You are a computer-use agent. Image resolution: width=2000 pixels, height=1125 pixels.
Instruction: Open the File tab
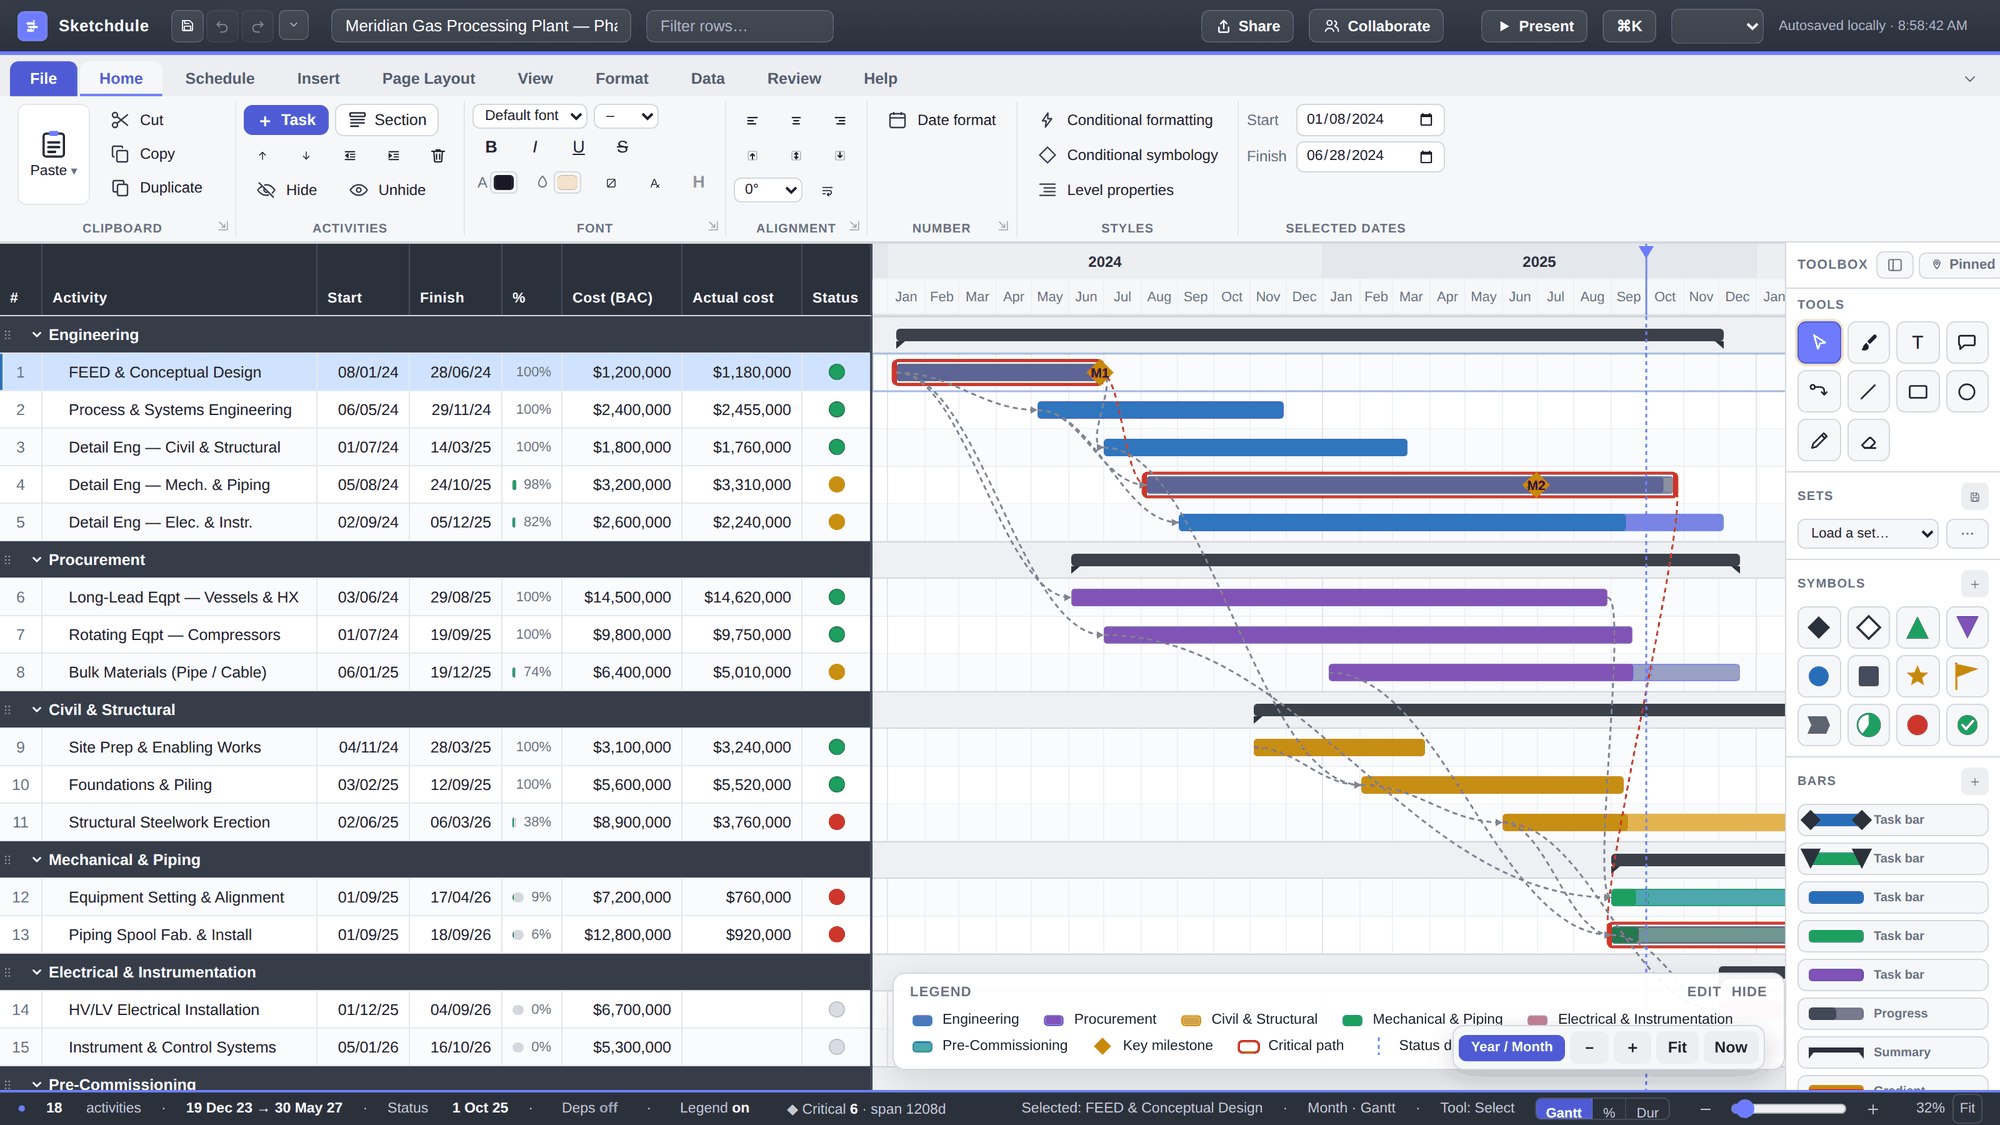click(x=43, y=78)
